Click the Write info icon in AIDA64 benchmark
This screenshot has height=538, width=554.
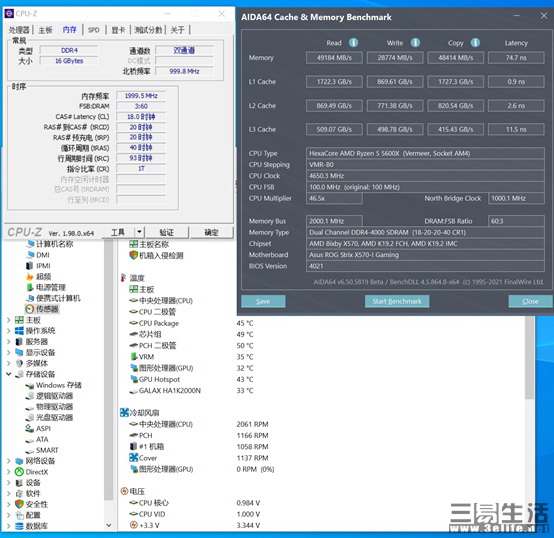click(415, 42)
